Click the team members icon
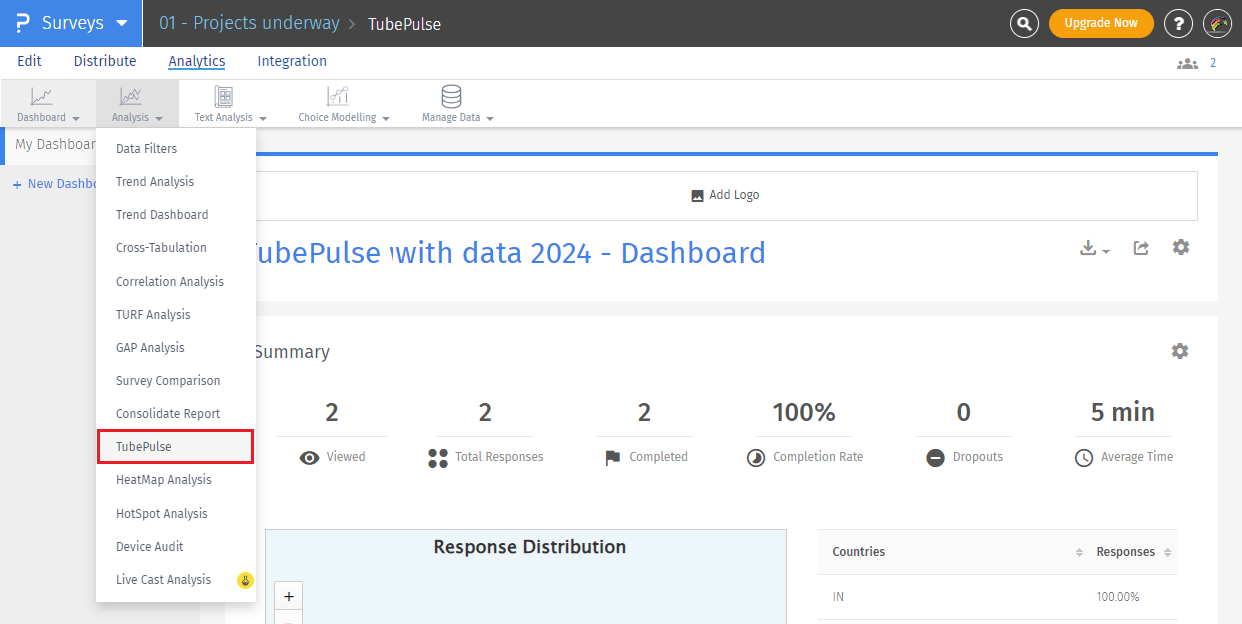 click(x=1187, y=63)
